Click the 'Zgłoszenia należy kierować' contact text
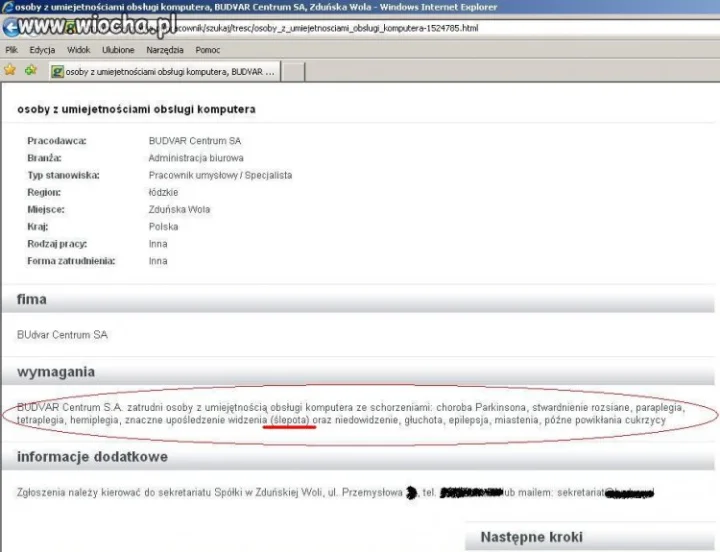720x552 pixels. pyautogui.click(x=79, y=493)
